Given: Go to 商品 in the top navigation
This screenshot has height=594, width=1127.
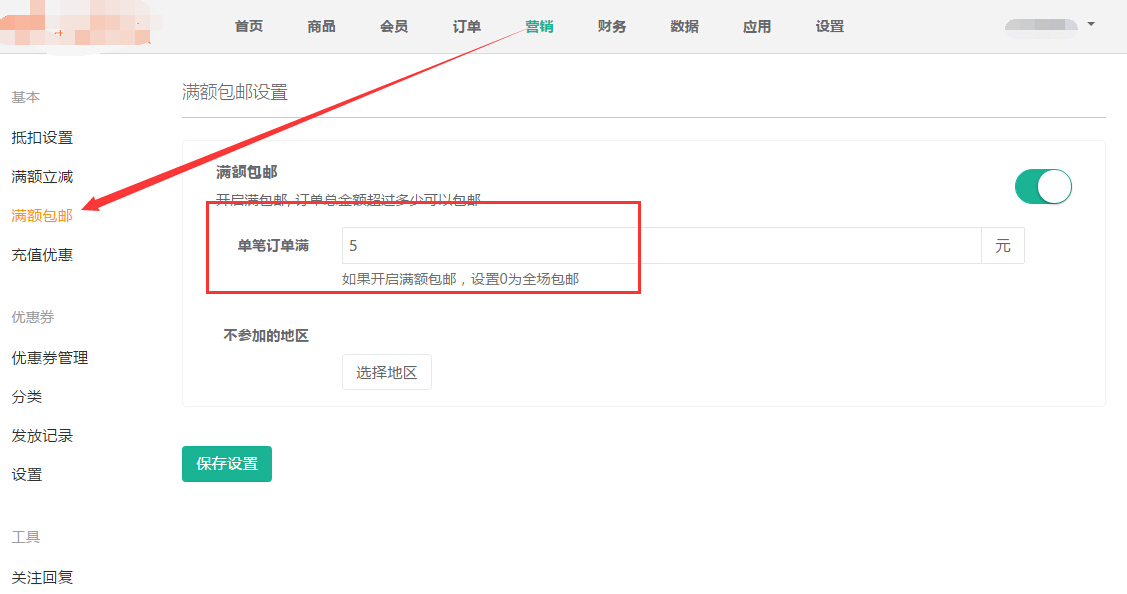Looking at the screenshot, I should coord(321,27).
